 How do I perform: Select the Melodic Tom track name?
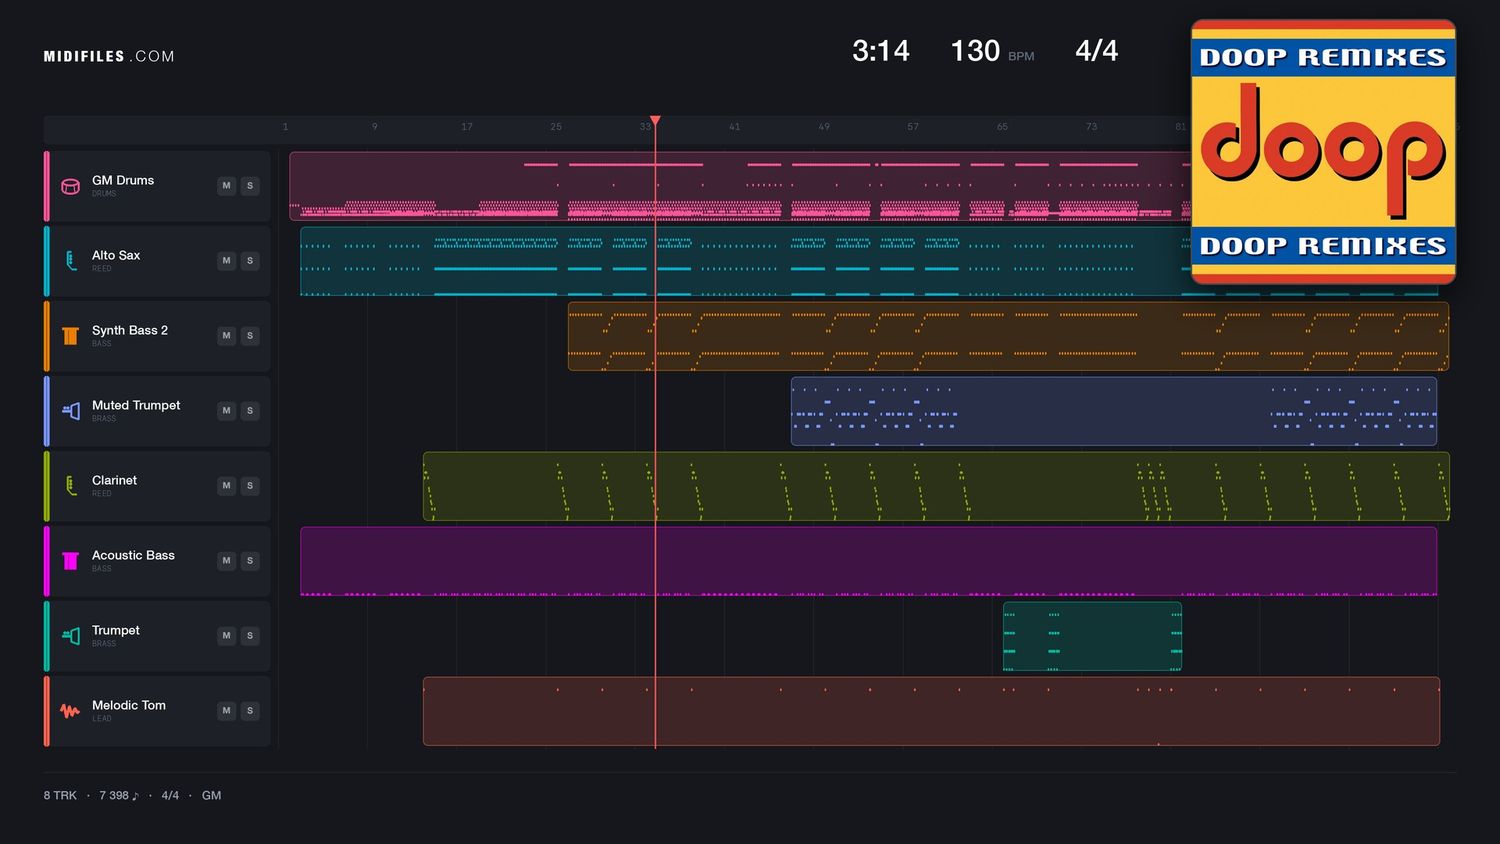tap(129, 705)
